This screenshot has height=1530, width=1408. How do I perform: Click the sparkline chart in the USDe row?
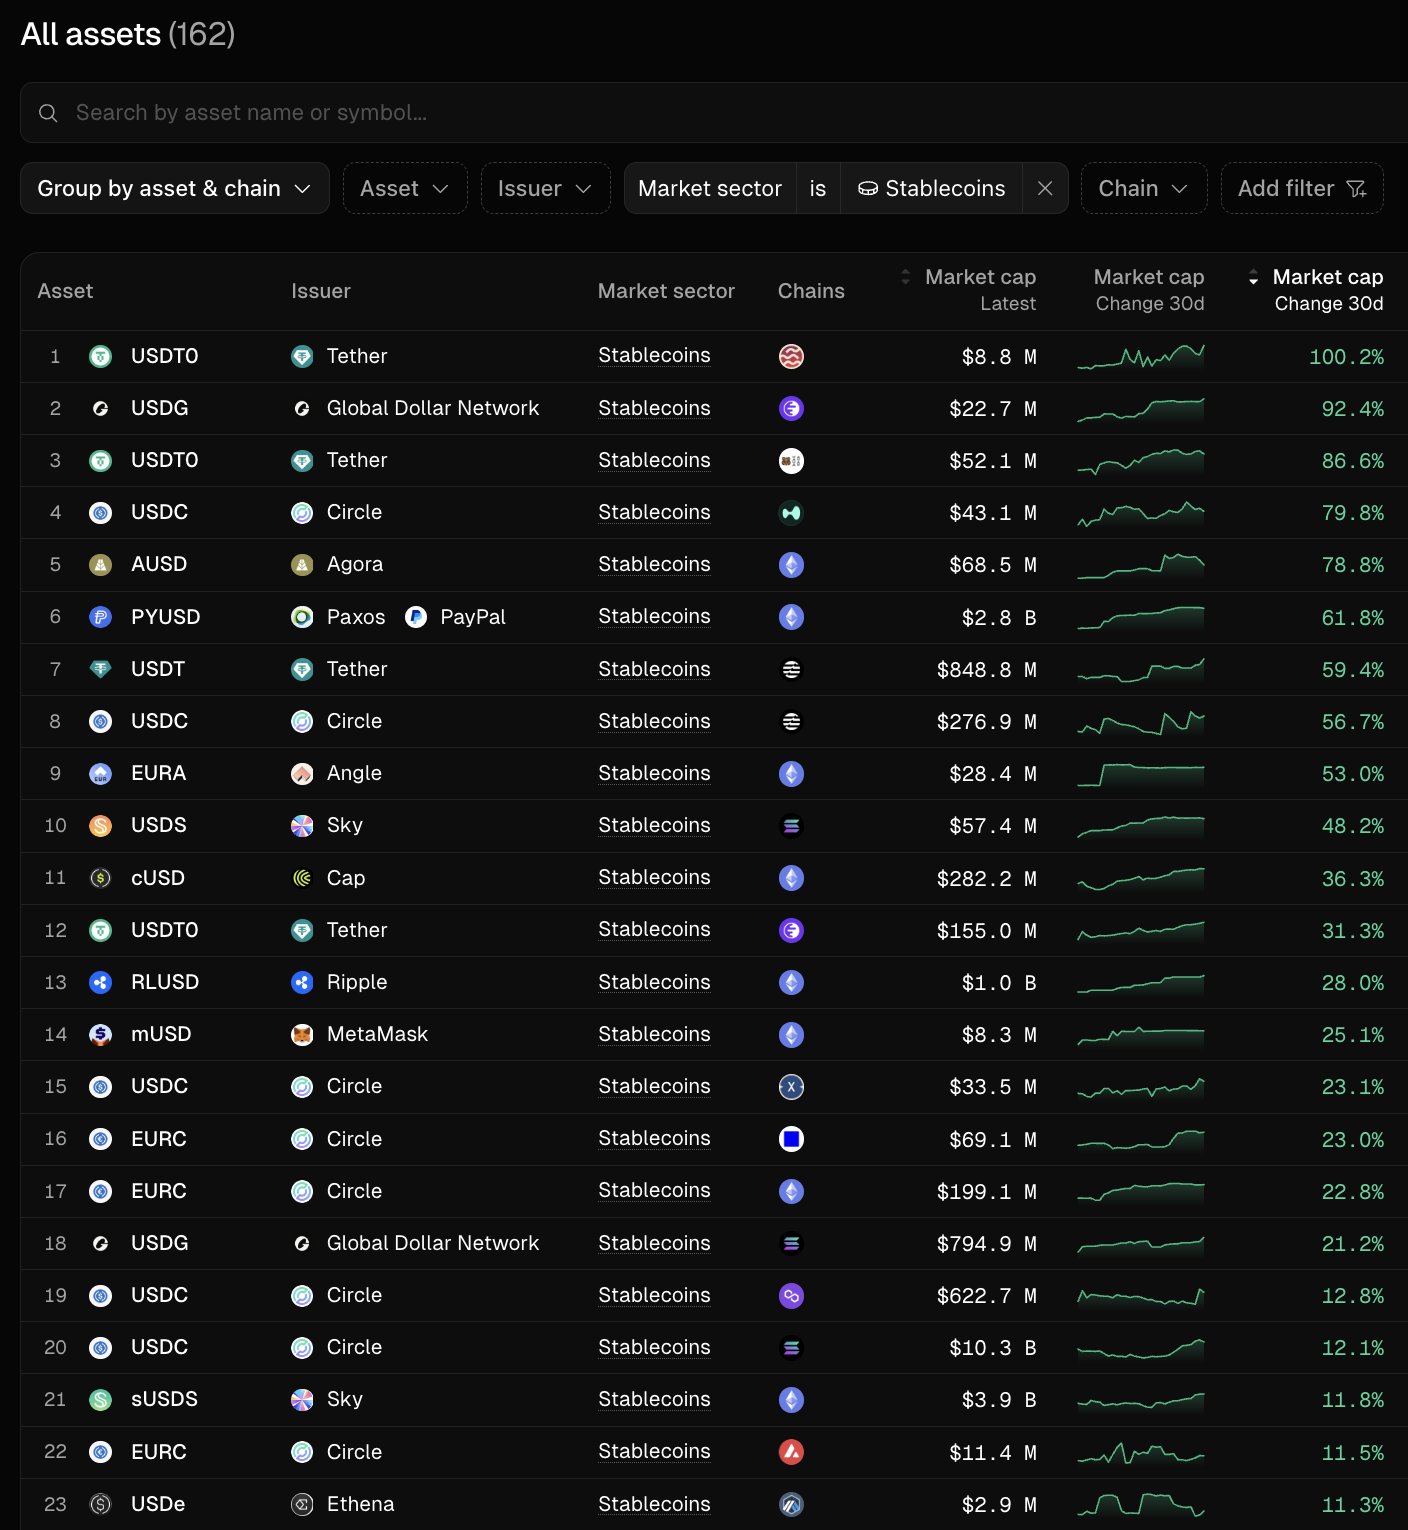pos(1141,1504)
